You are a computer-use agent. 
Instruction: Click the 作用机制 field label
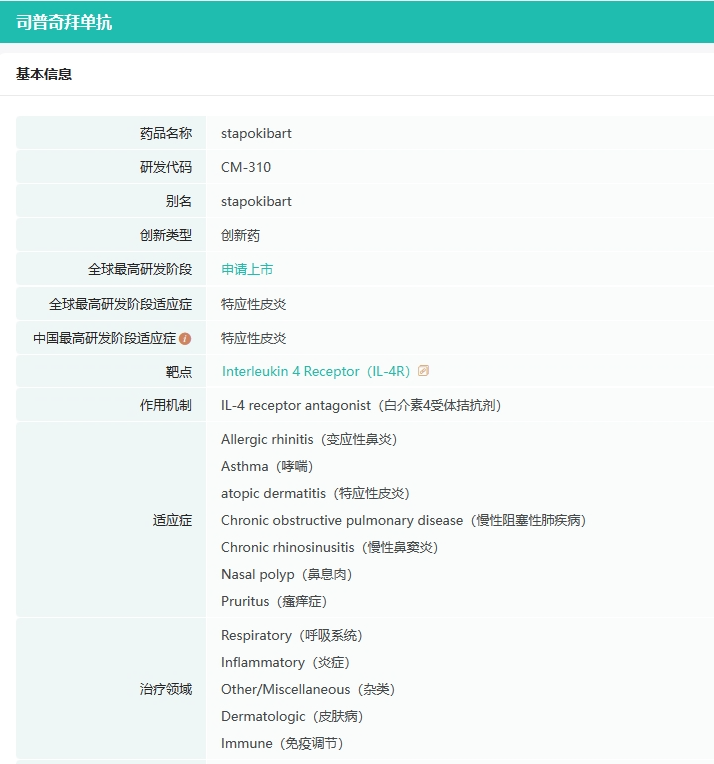166,405
